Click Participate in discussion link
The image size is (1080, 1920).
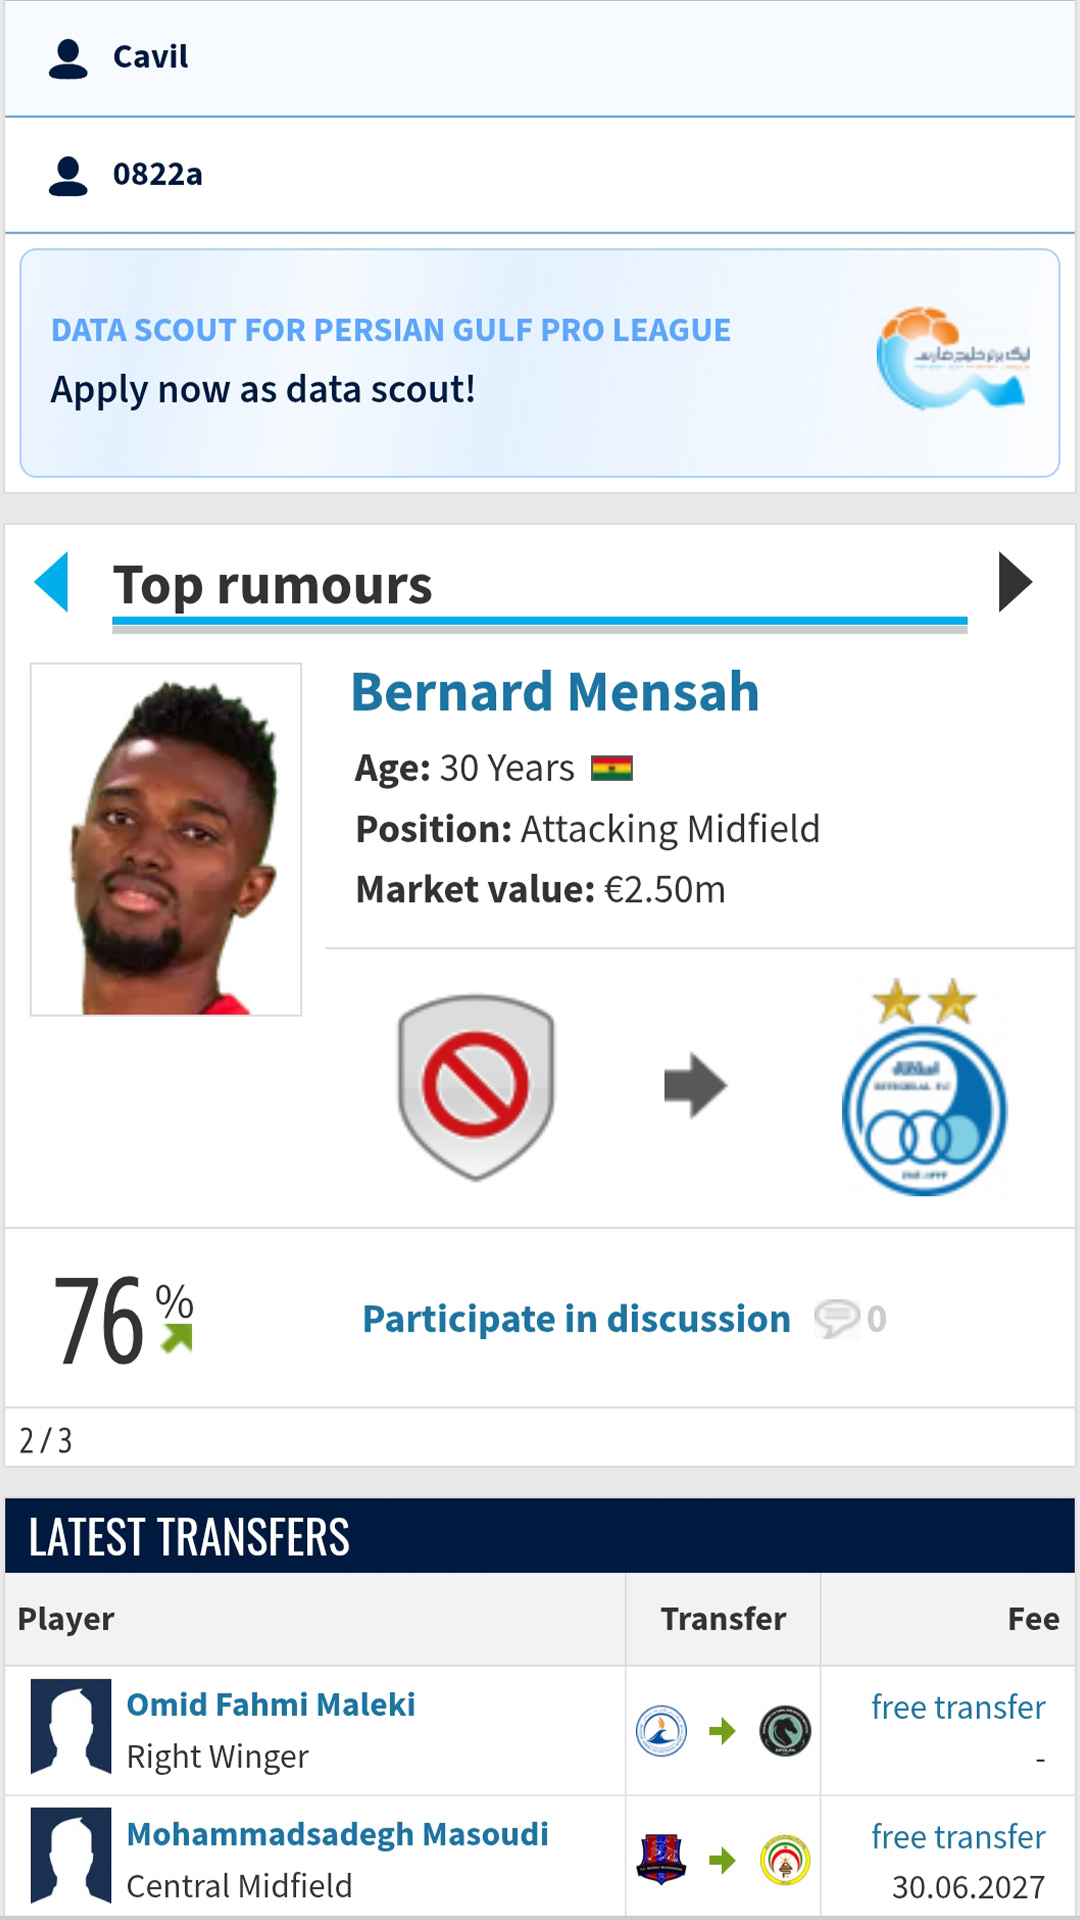click(x=576, y=1319)
